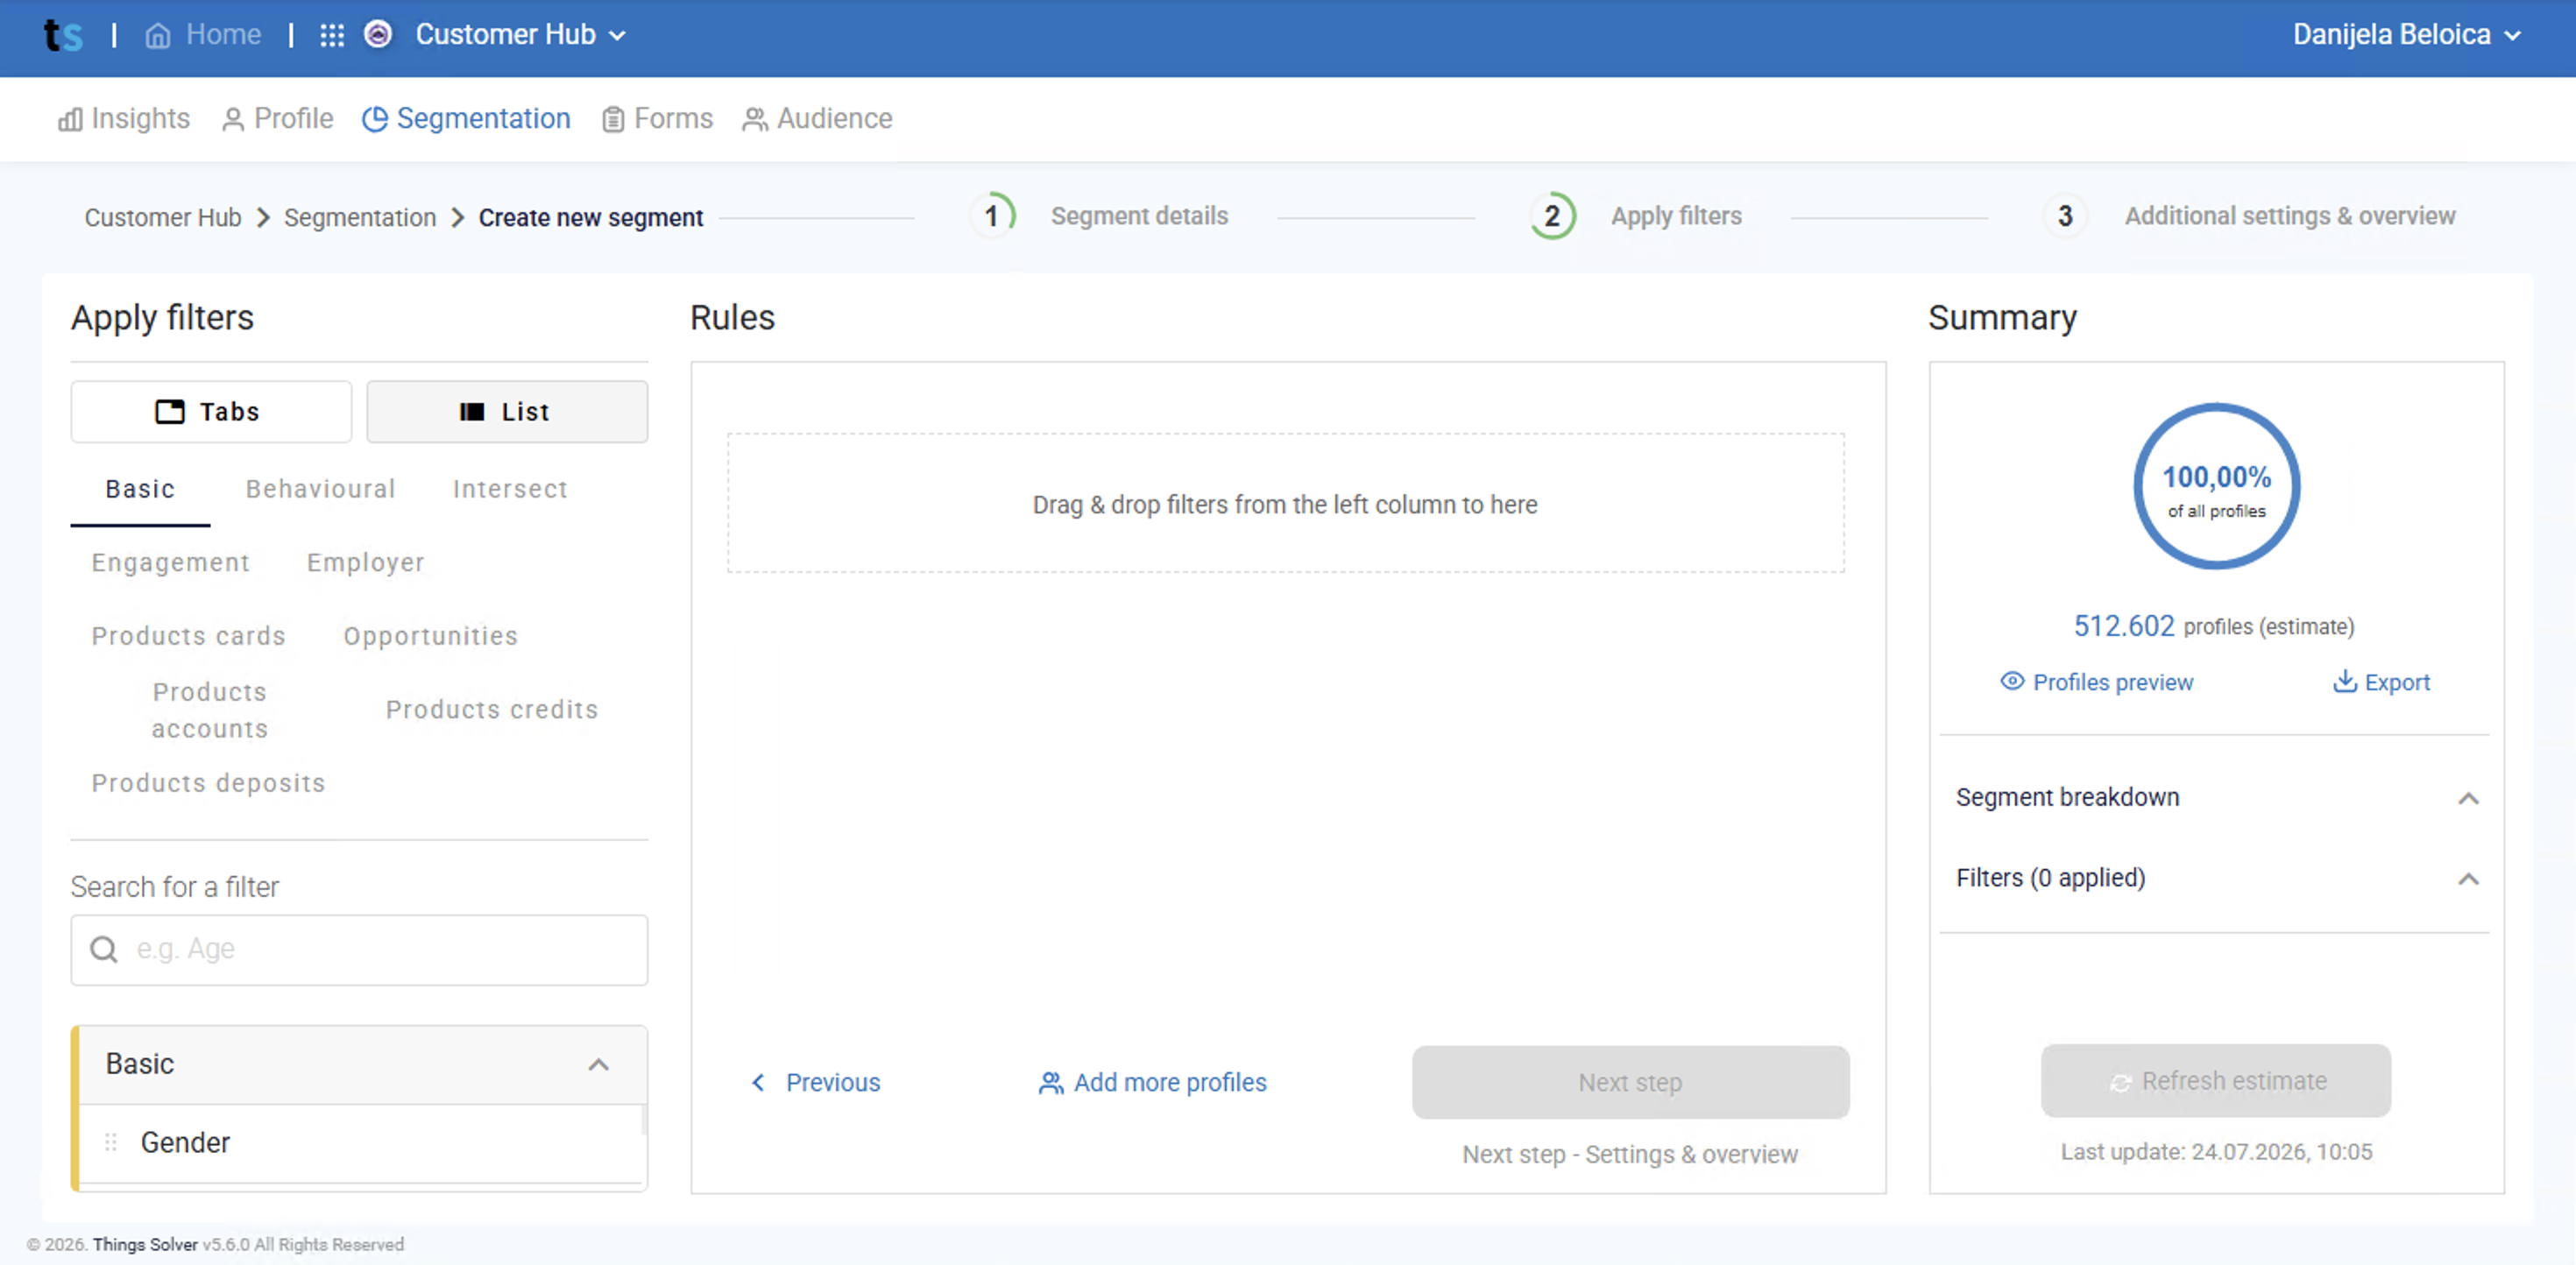Open the Products accounts filter tab
Image resolution: width=2576 pixels, height=1265 pixels.
point(210,711)
